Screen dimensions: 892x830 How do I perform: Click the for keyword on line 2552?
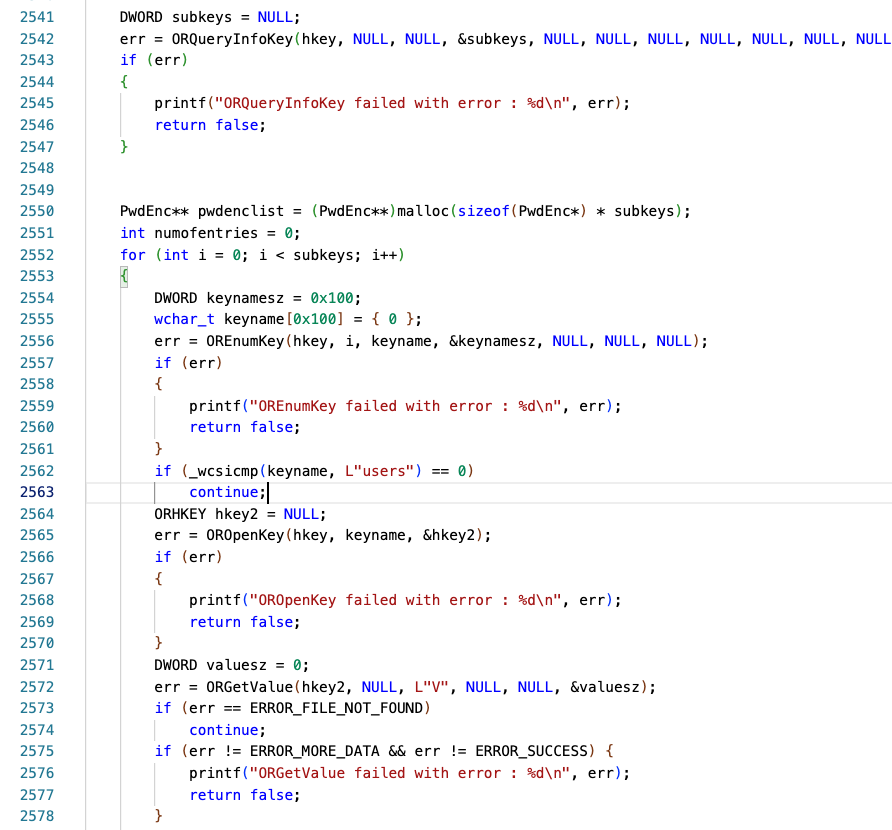tap(132, 255)
